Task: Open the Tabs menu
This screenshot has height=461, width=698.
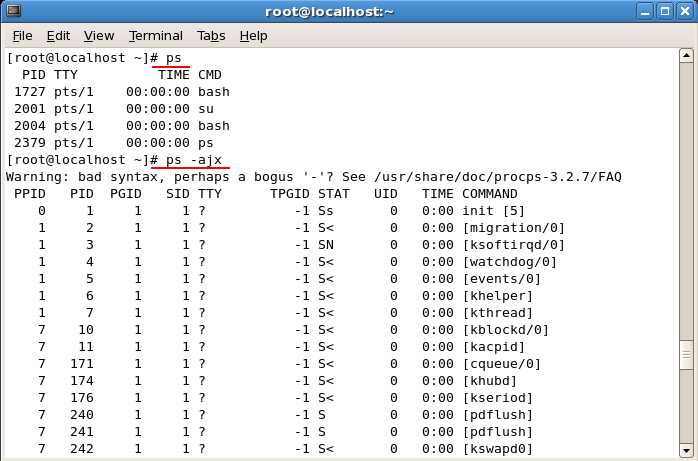Action: click(x=211, y=36)
